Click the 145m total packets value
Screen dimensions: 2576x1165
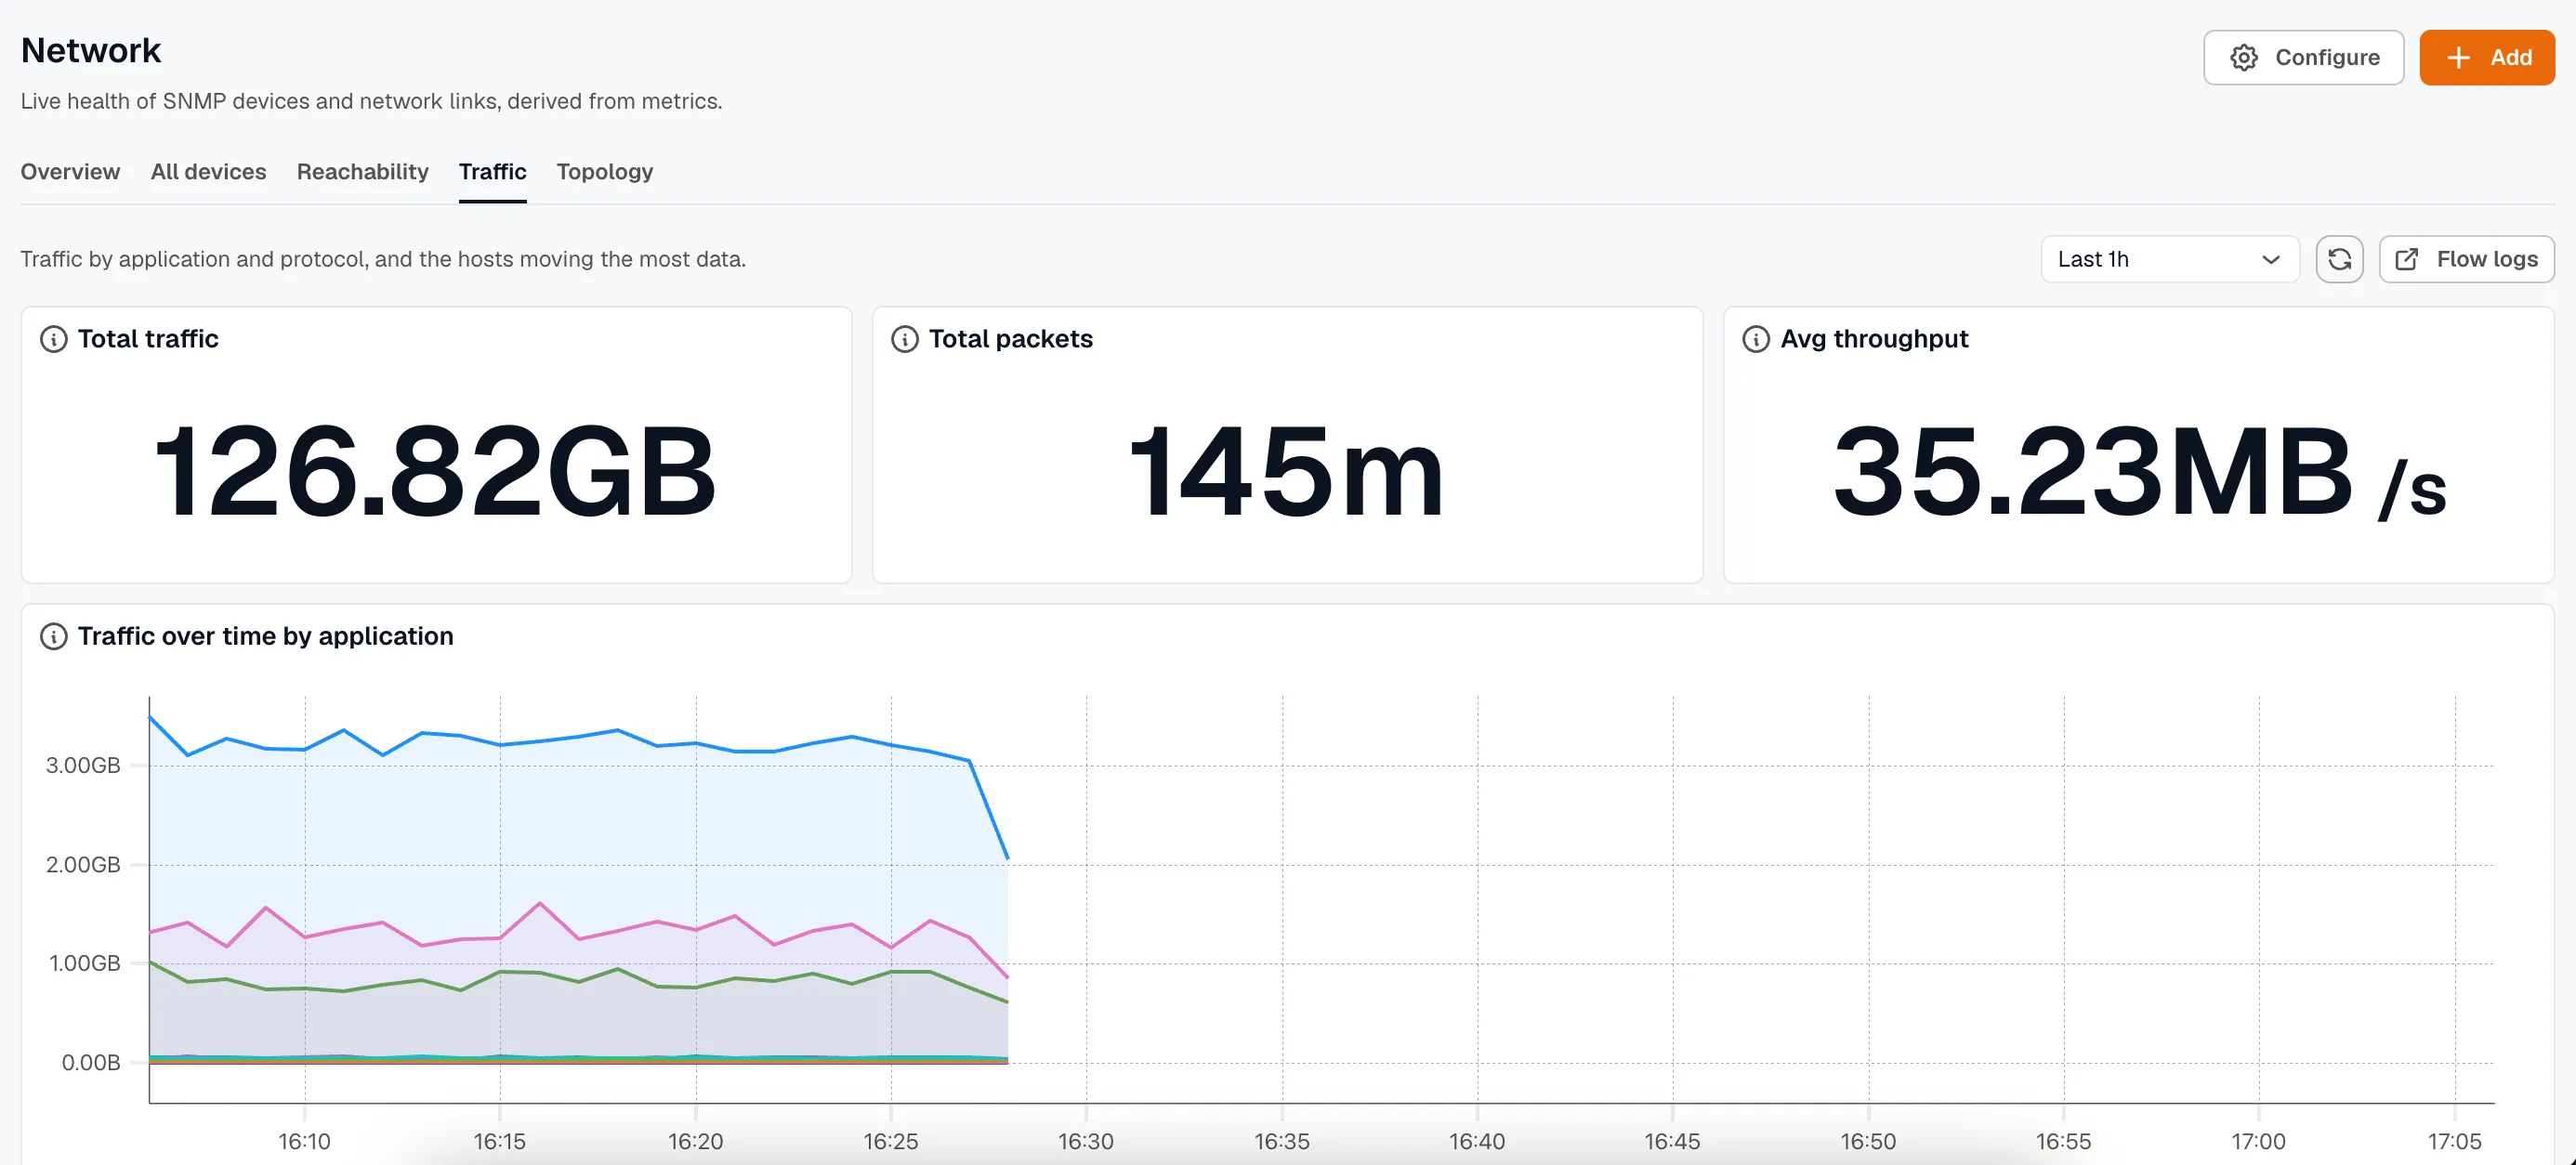click(1286, 471)
